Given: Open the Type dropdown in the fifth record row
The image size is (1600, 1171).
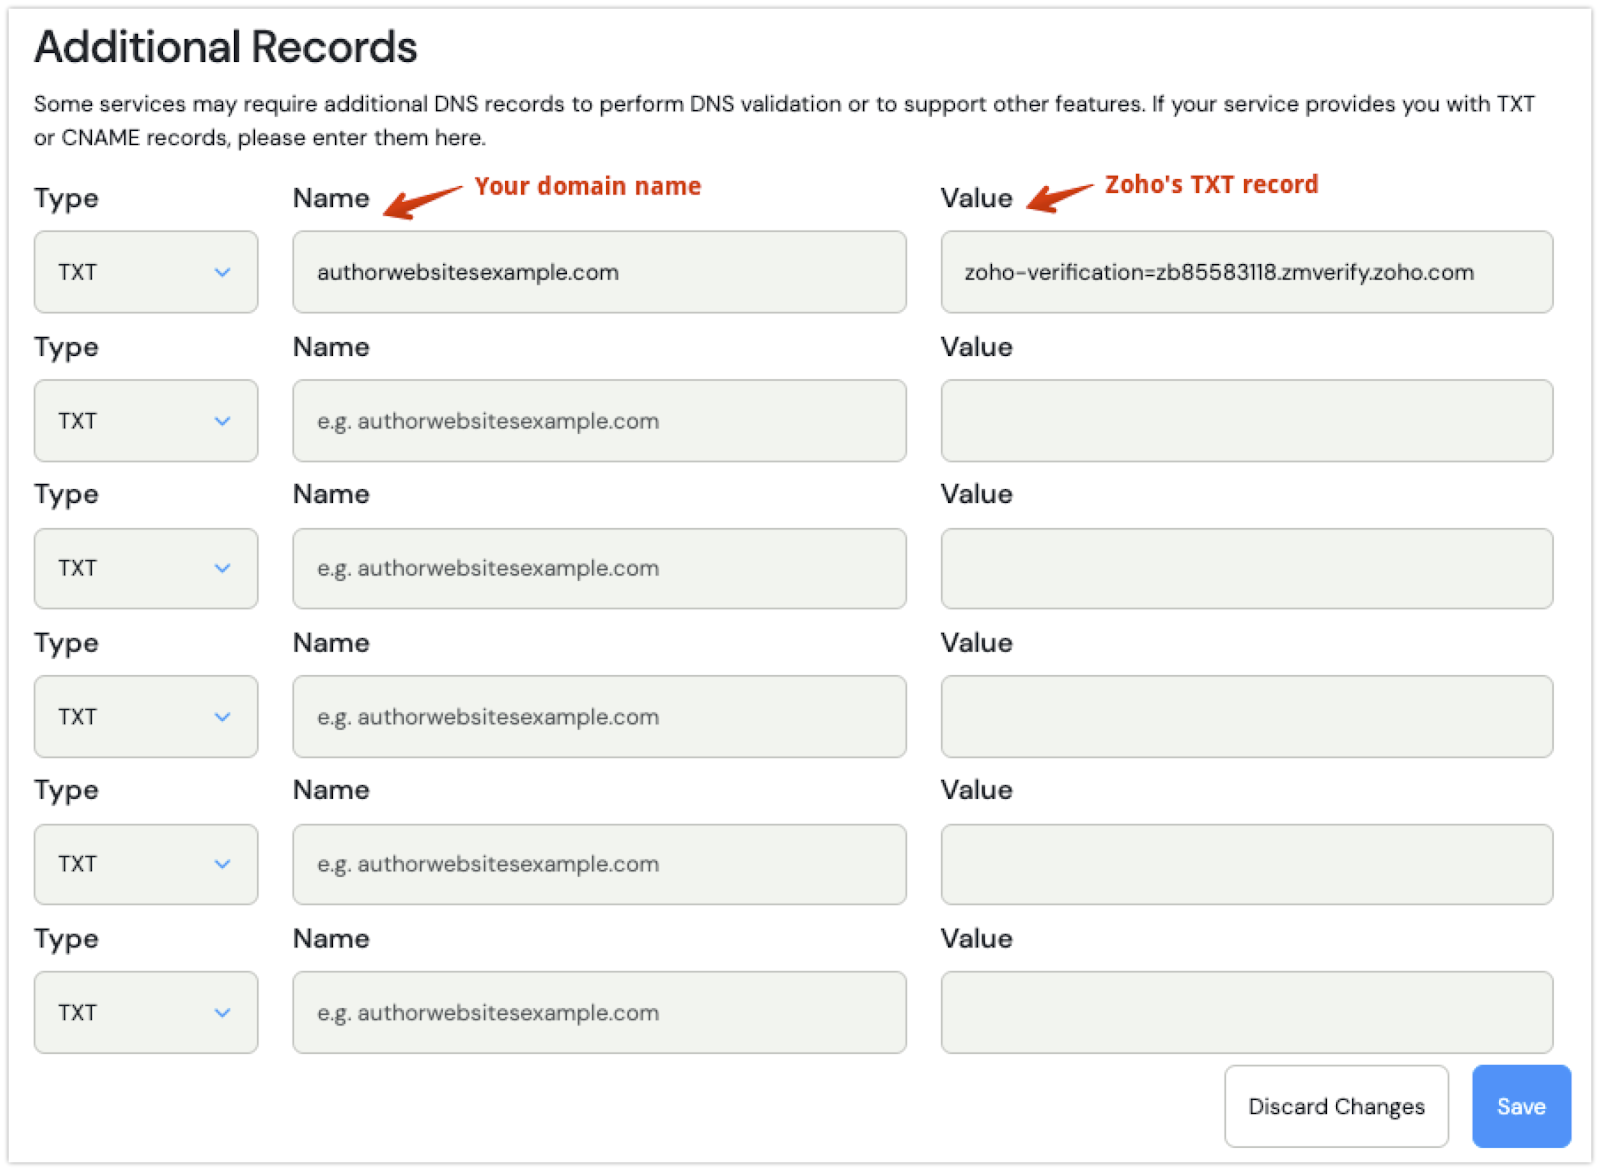Looking at the screenshot, I should tap(146, 864).
